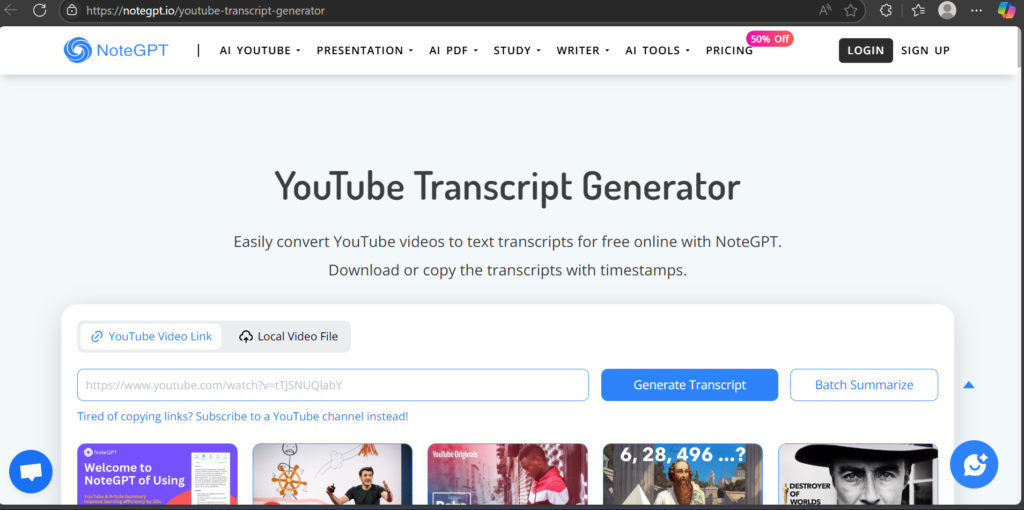Open the Destroyer of Worlds thumbnail
1024x510 pixels.
858,475
